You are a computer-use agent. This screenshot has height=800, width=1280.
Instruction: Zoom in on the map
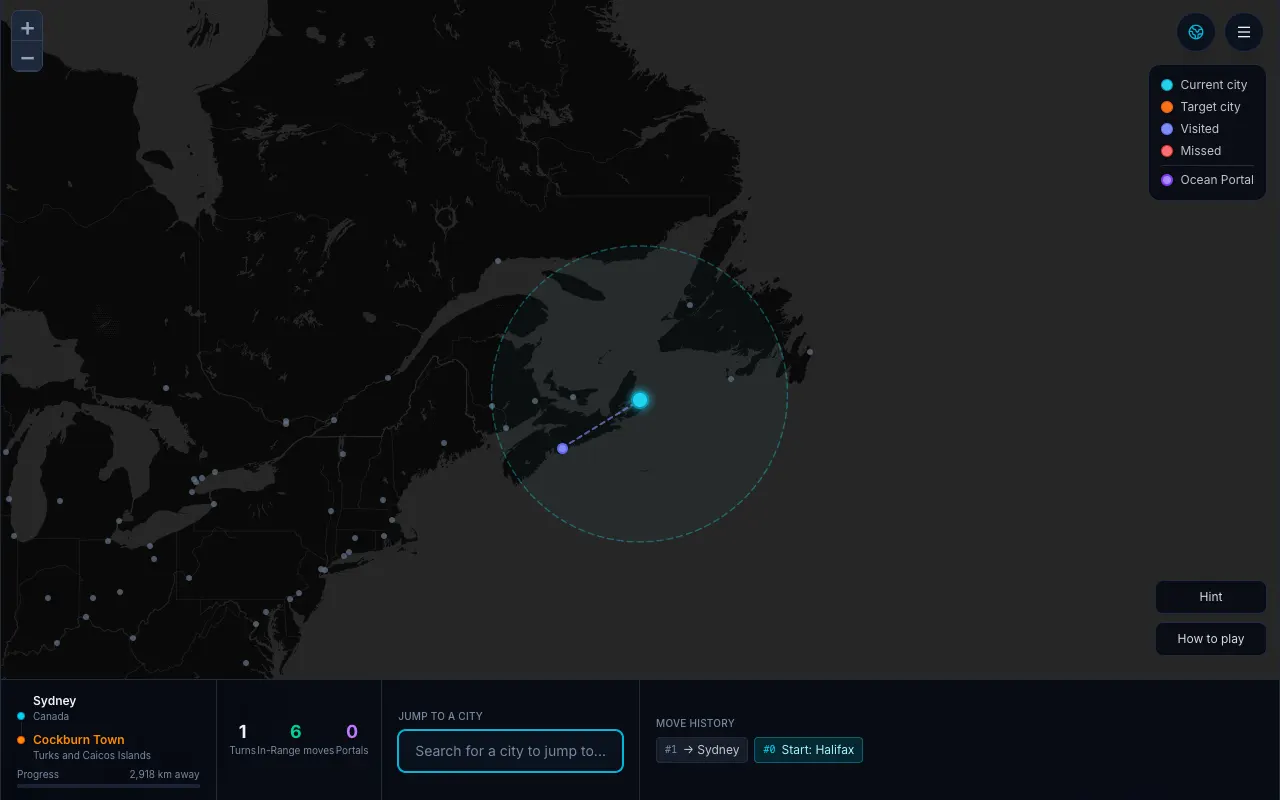(27, 28)
